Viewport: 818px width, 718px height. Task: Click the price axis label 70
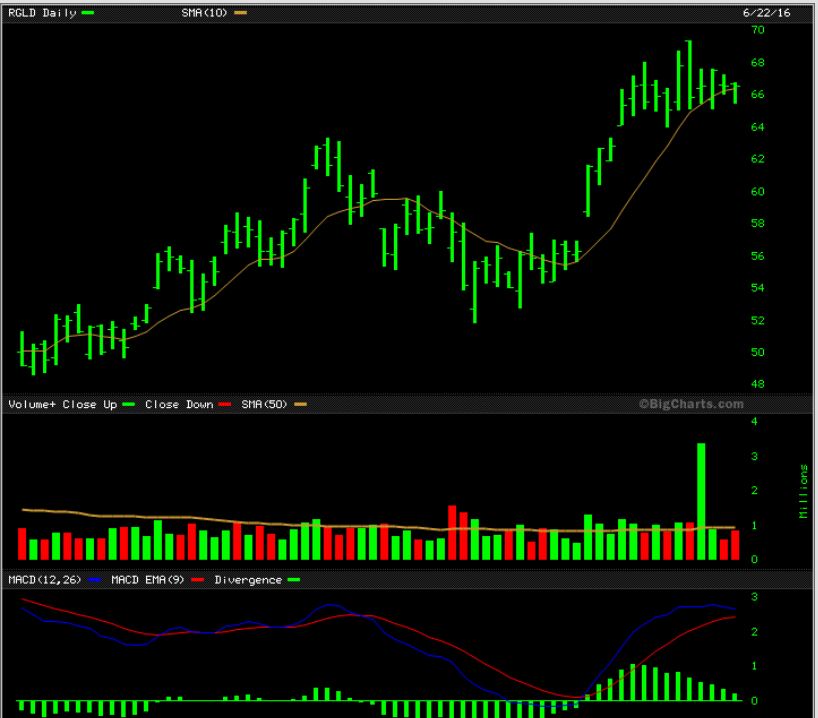pyautogui.click(x=757, y=30)
